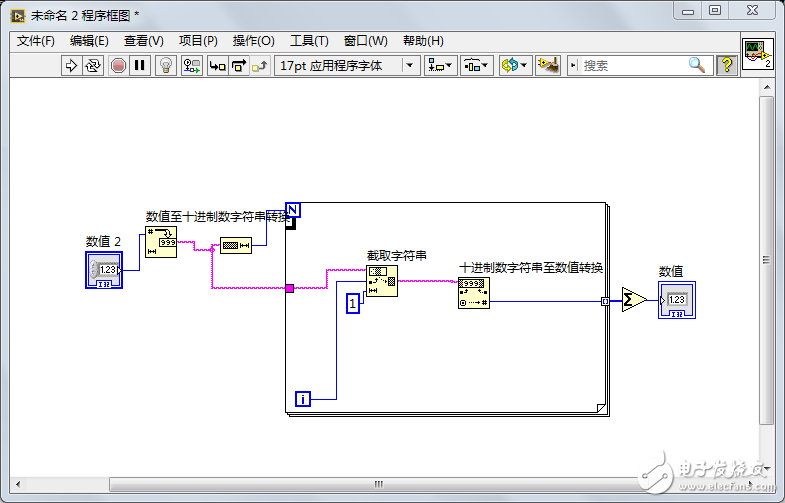This screenshot has height=503, width=785.
Task: Select the String Length function node
Action: [x=236, y=245]
